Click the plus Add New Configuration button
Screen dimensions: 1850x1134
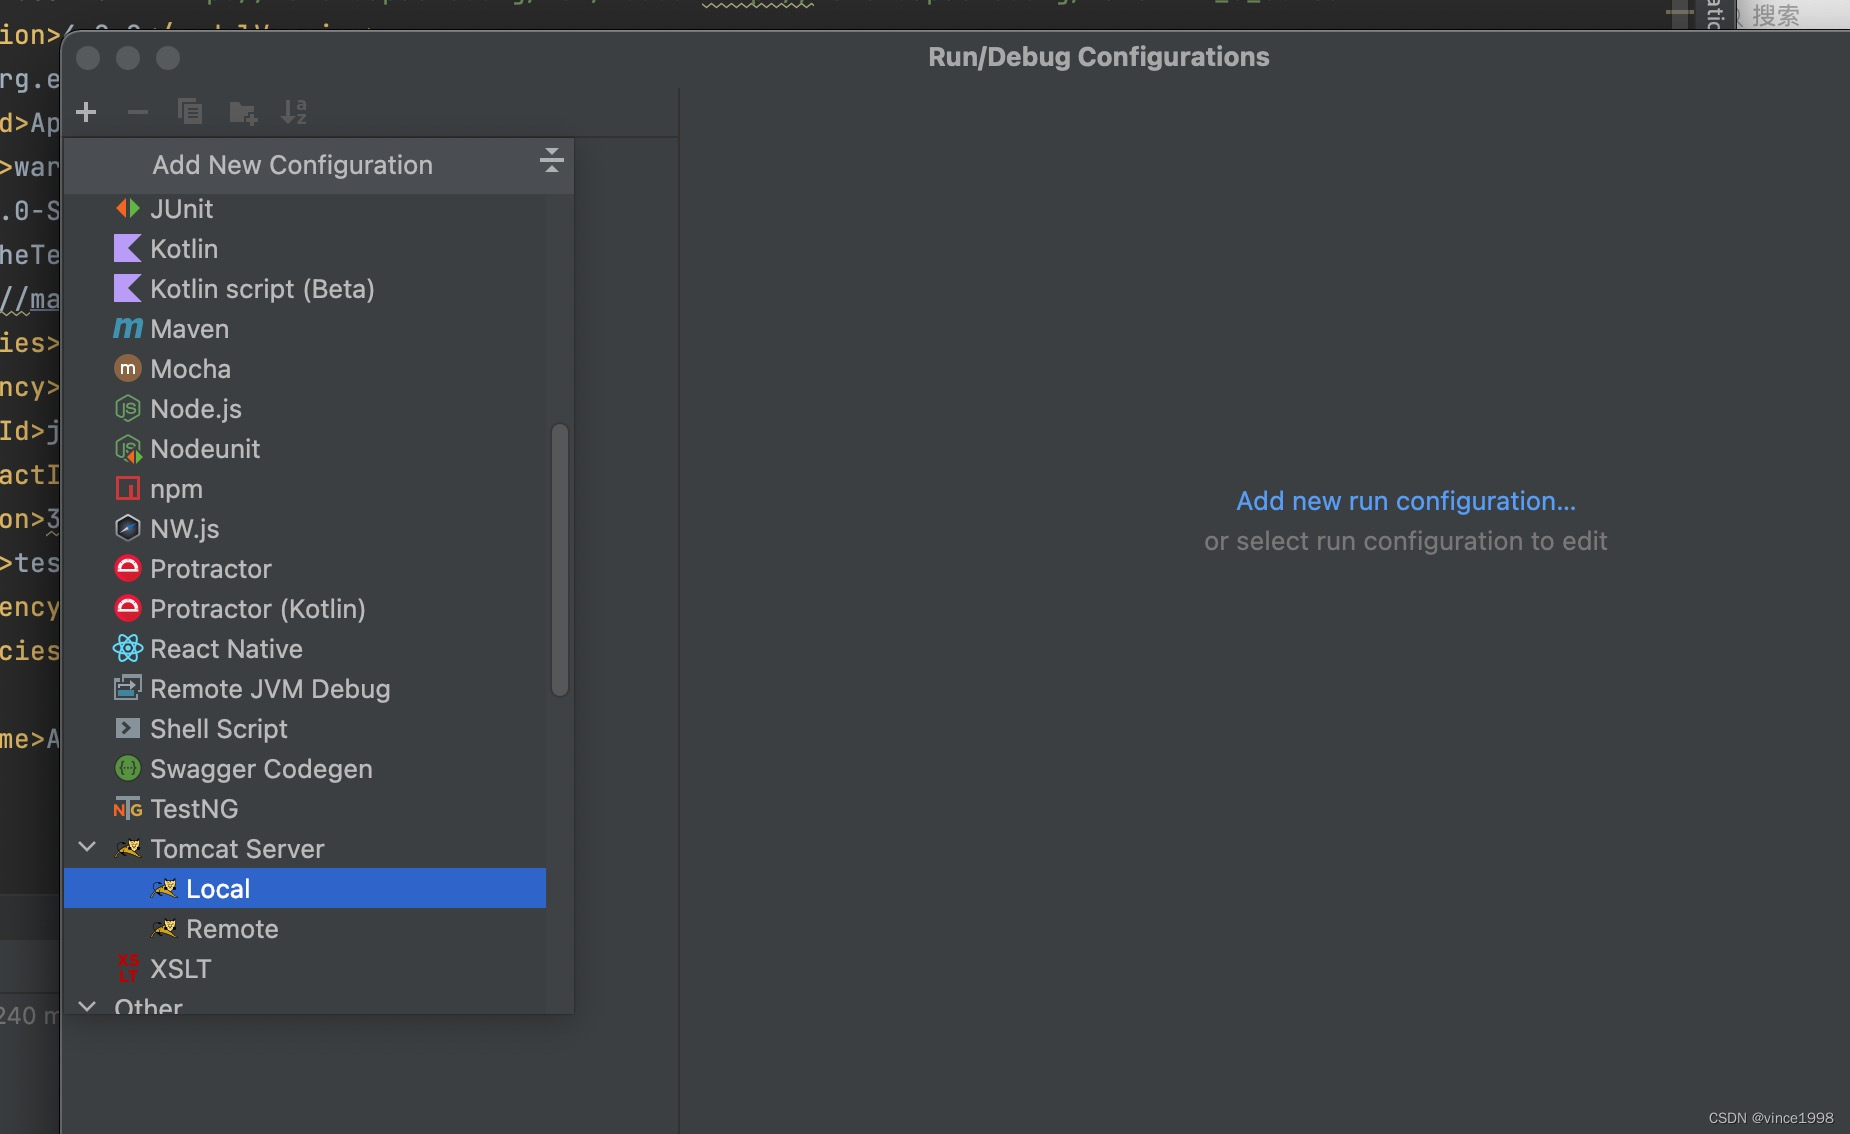pyautogui.click(x=87, y=112)
